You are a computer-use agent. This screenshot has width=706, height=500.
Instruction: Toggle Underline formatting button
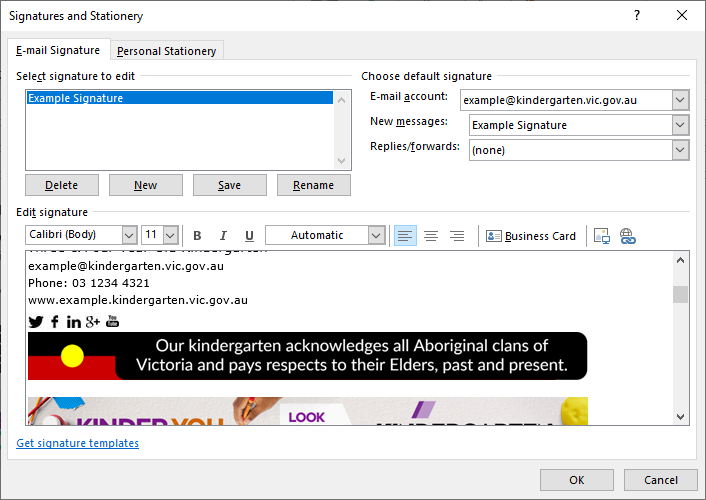pos(249,236)
